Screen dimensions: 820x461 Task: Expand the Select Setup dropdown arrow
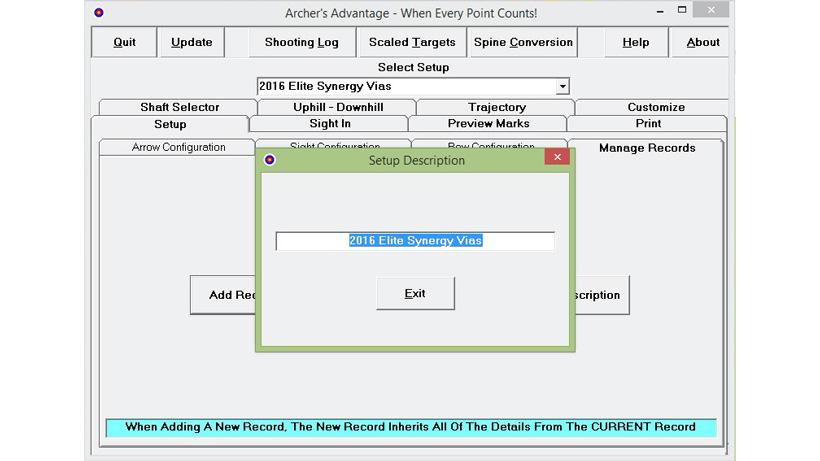pos(562,86)
